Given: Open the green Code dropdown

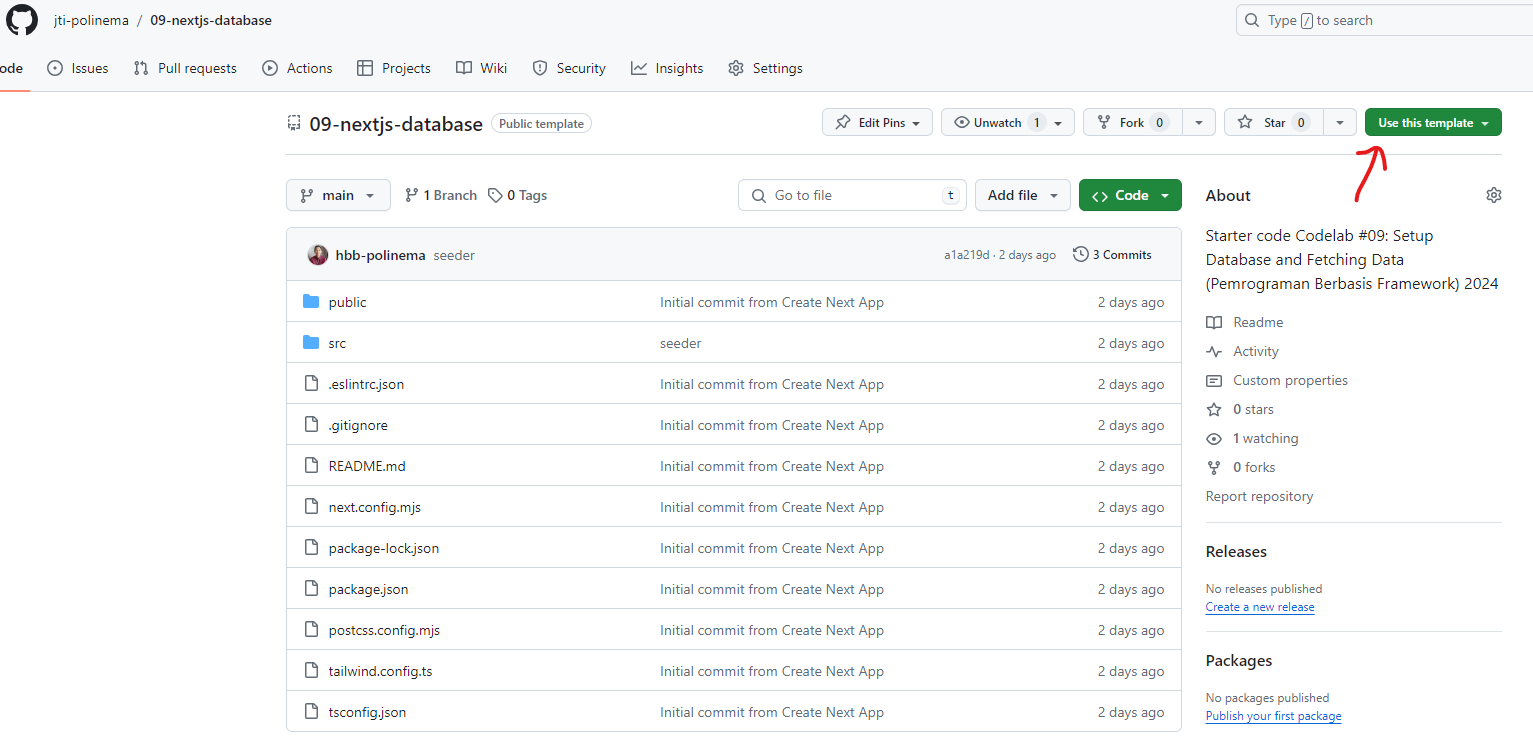Looking at the screenshot, I should (1130, 195).
